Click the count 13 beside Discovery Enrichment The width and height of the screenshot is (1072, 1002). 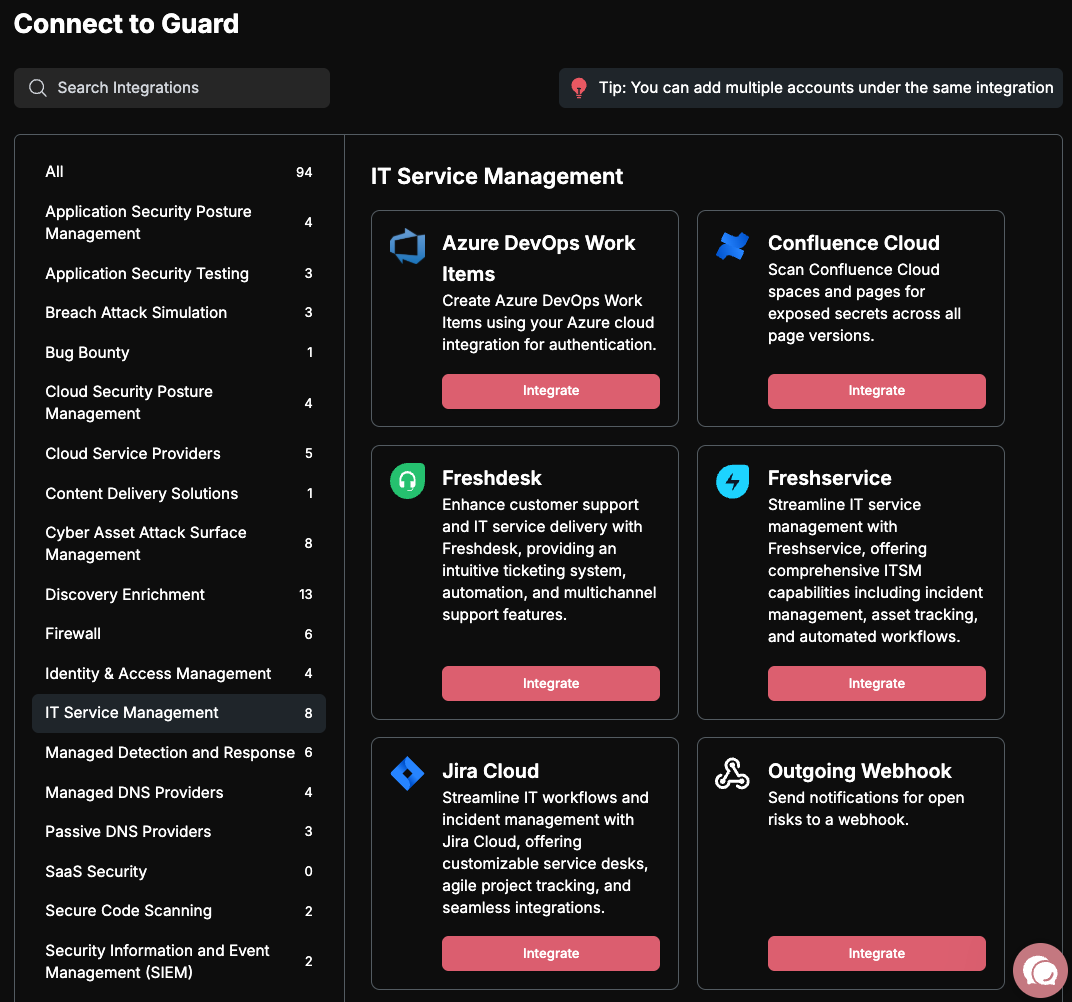306,595
